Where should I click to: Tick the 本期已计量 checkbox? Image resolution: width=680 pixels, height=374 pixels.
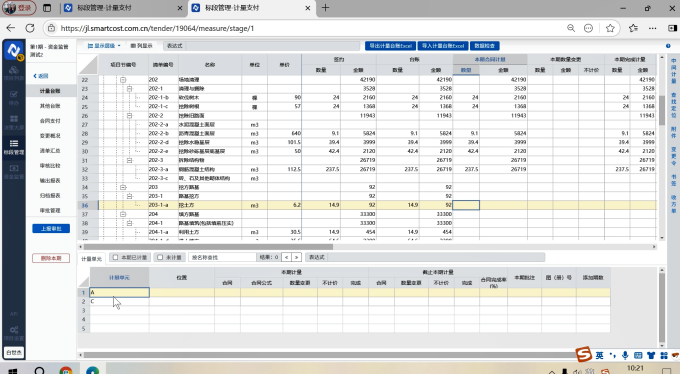click(x=115, y=257)
